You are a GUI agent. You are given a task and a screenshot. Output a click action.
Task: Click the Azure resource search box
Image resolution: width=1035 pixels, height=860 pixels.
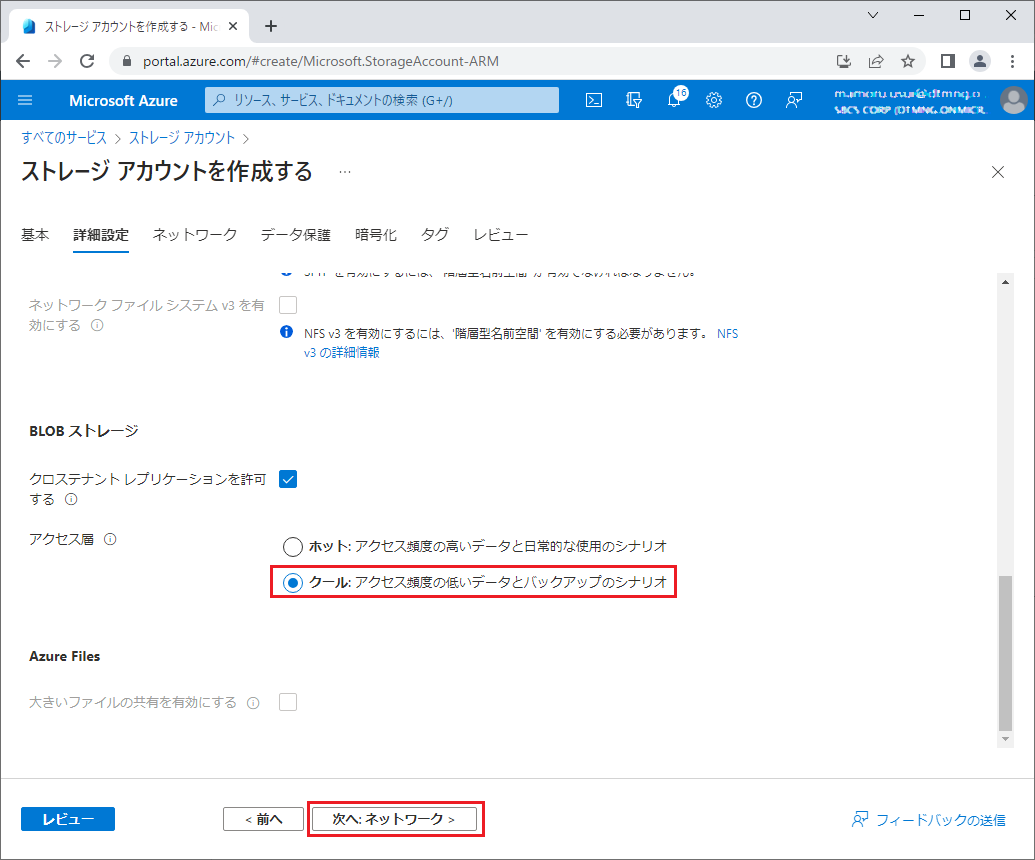pos(382,100)
